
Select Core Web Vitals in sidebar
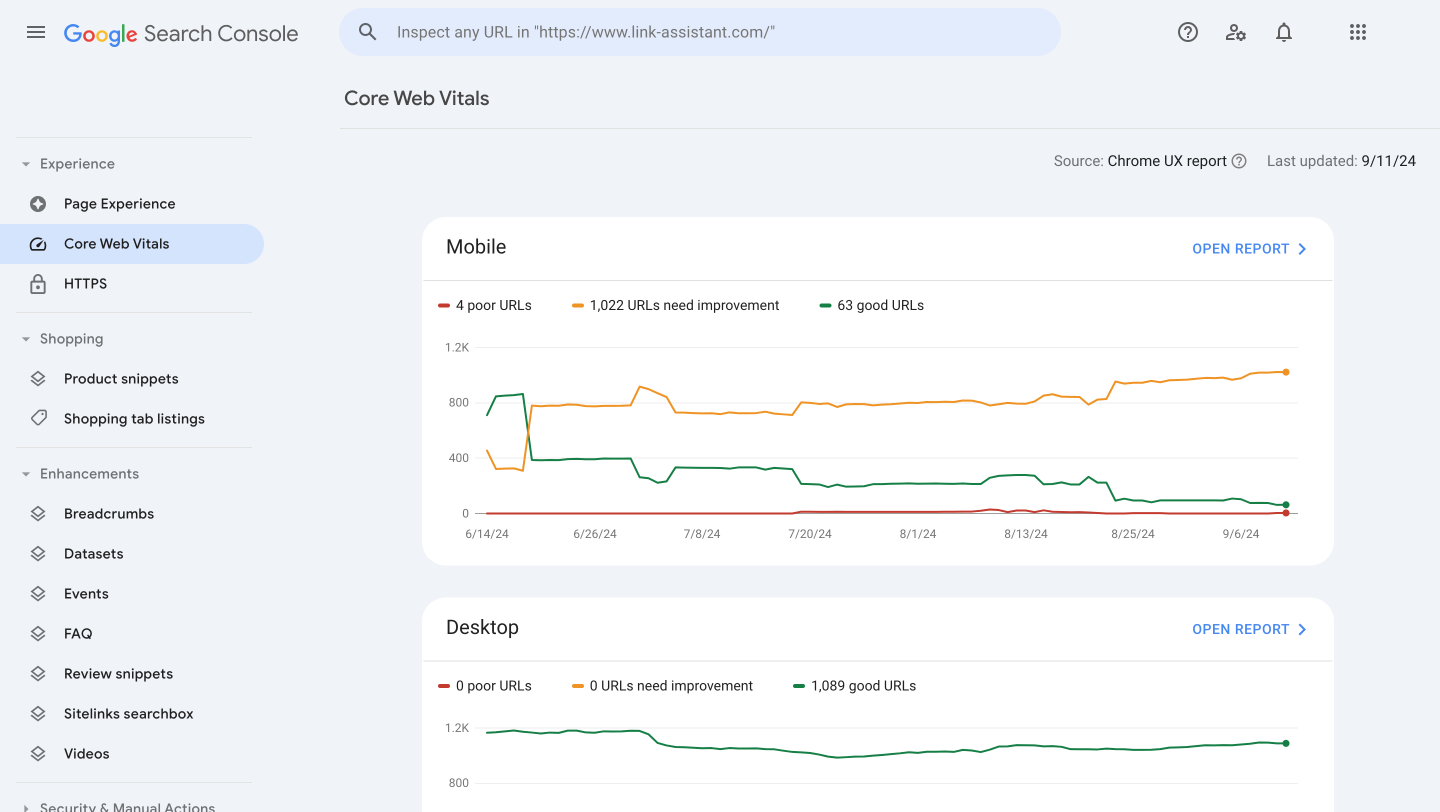(132, 244)
